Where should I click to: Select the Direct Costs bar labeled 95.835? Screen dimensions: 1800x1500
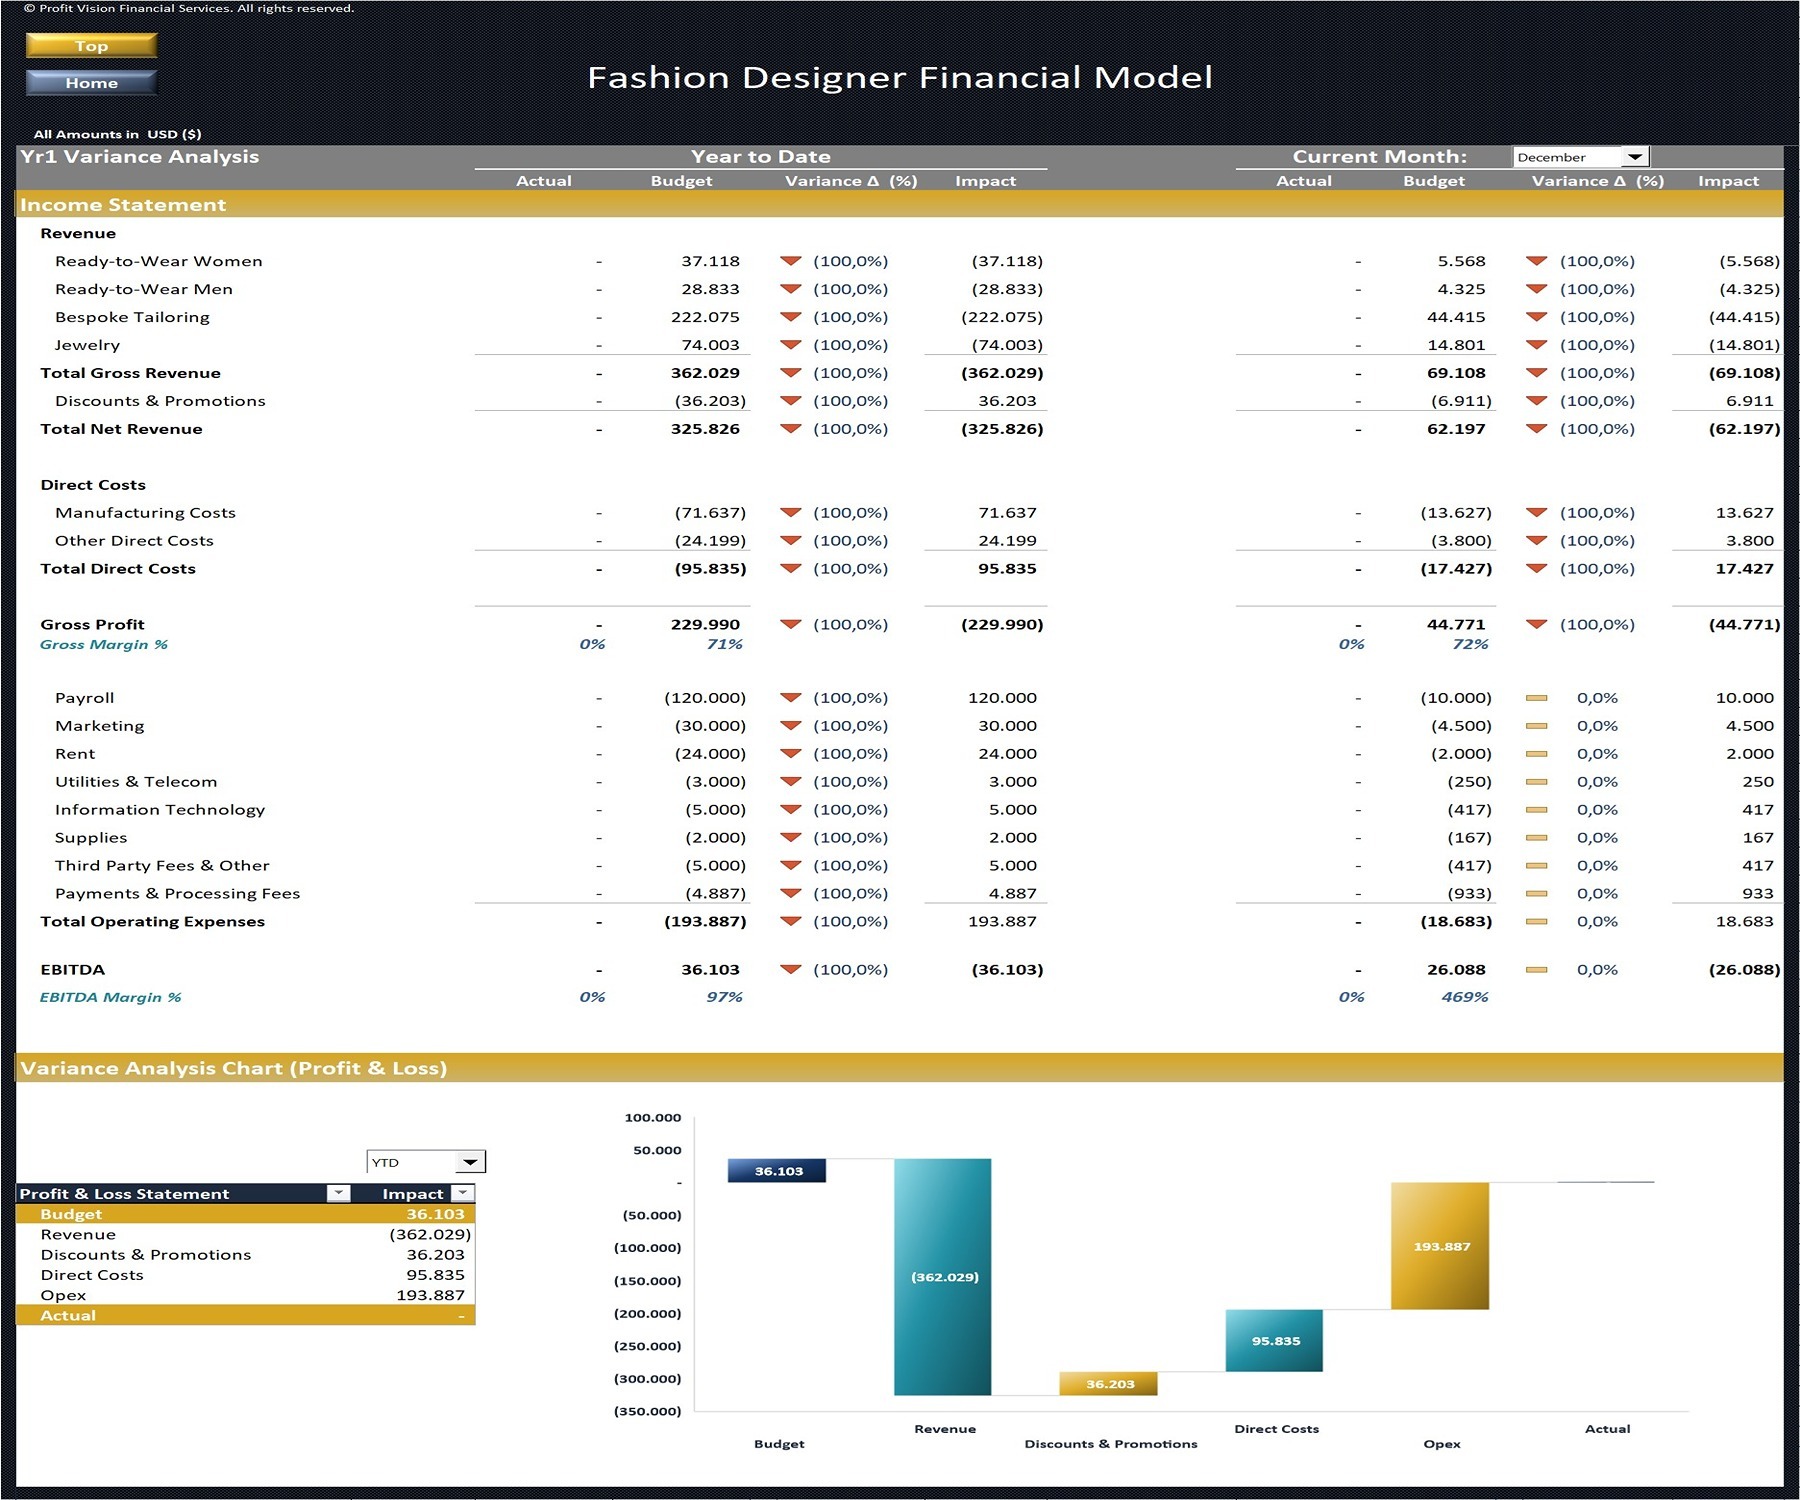tap(1274, 1340)
